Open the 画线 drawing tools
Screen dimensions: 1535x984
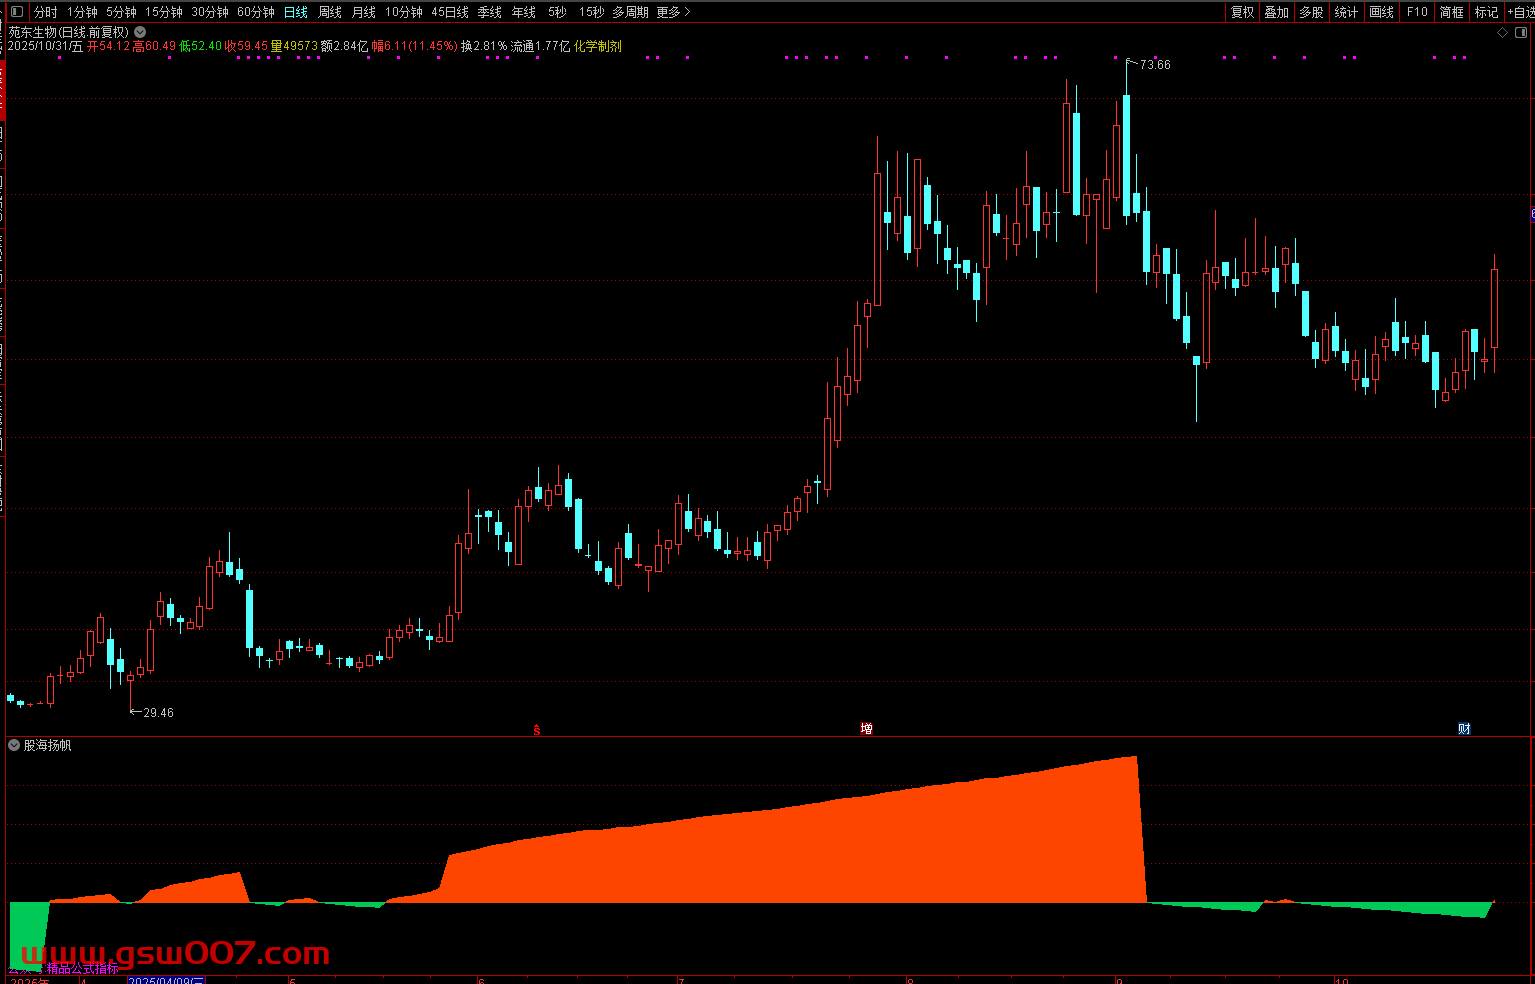pos(1381,12)
